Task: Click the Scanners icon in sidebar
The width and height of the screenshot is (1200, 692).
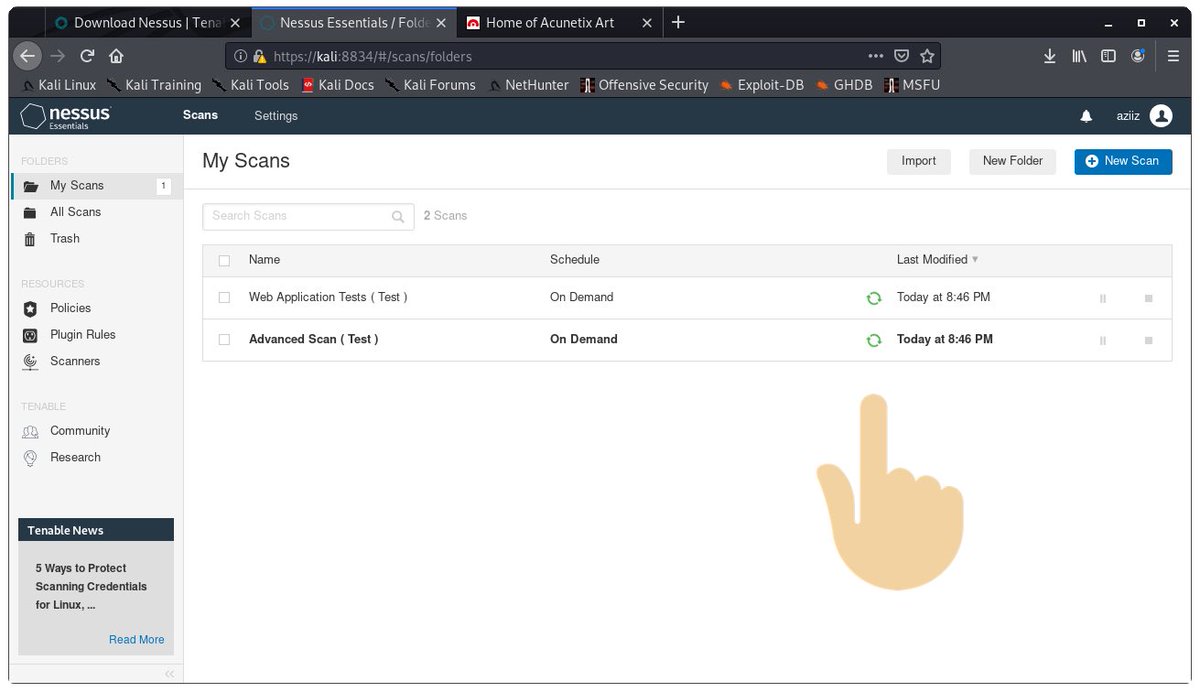Action: pyautogui.click(x=30, y=362)
